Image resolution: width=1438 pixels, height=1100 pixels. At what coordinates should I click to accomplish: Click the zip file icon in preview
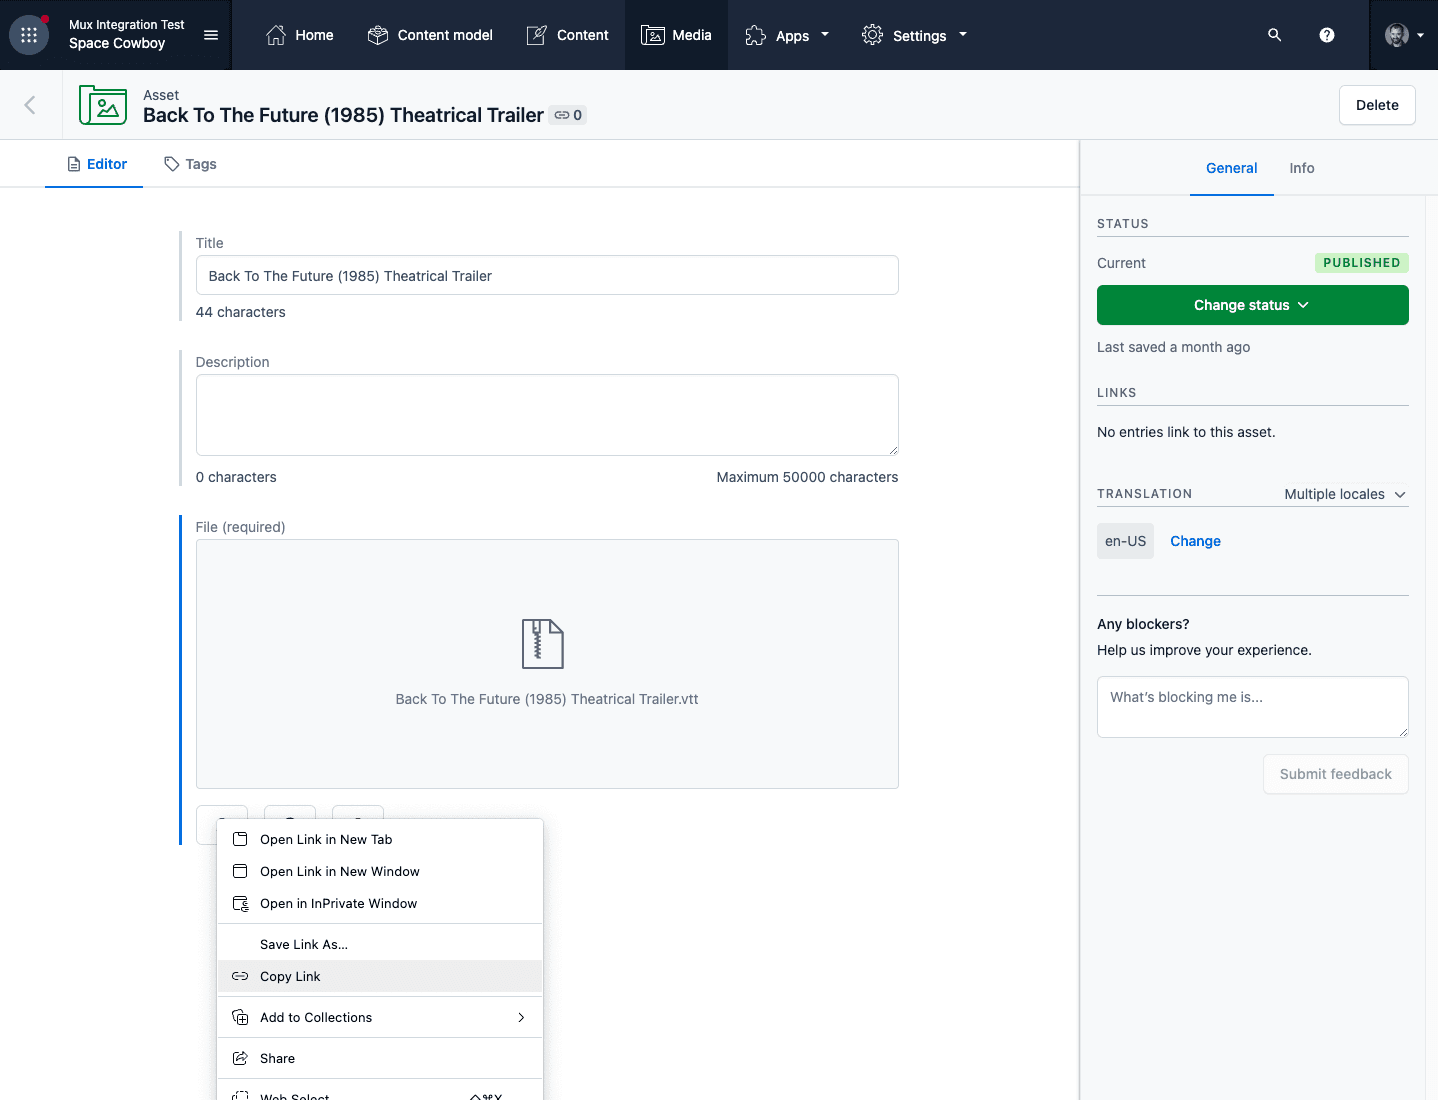543,644
